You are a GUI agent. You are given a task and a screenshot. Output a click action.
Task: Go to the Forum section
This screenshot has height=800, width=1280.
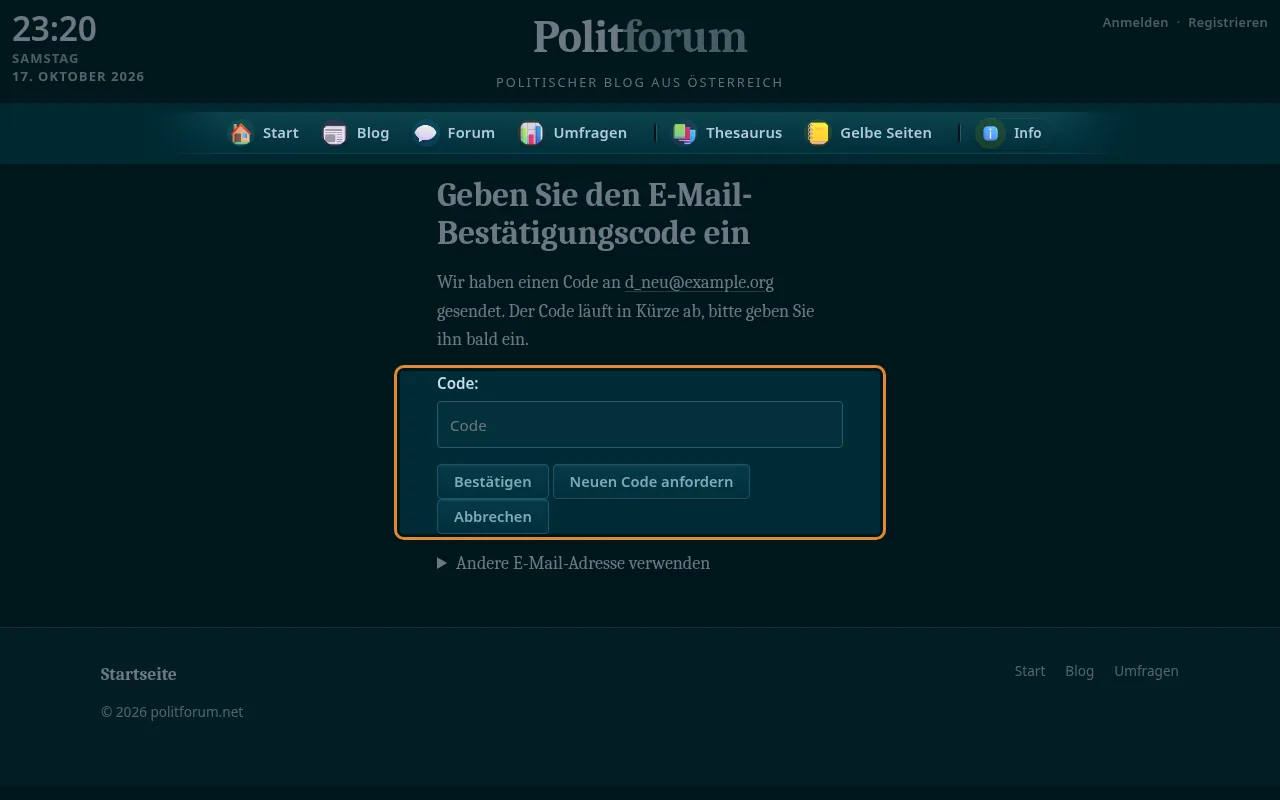tap(456, 133)
